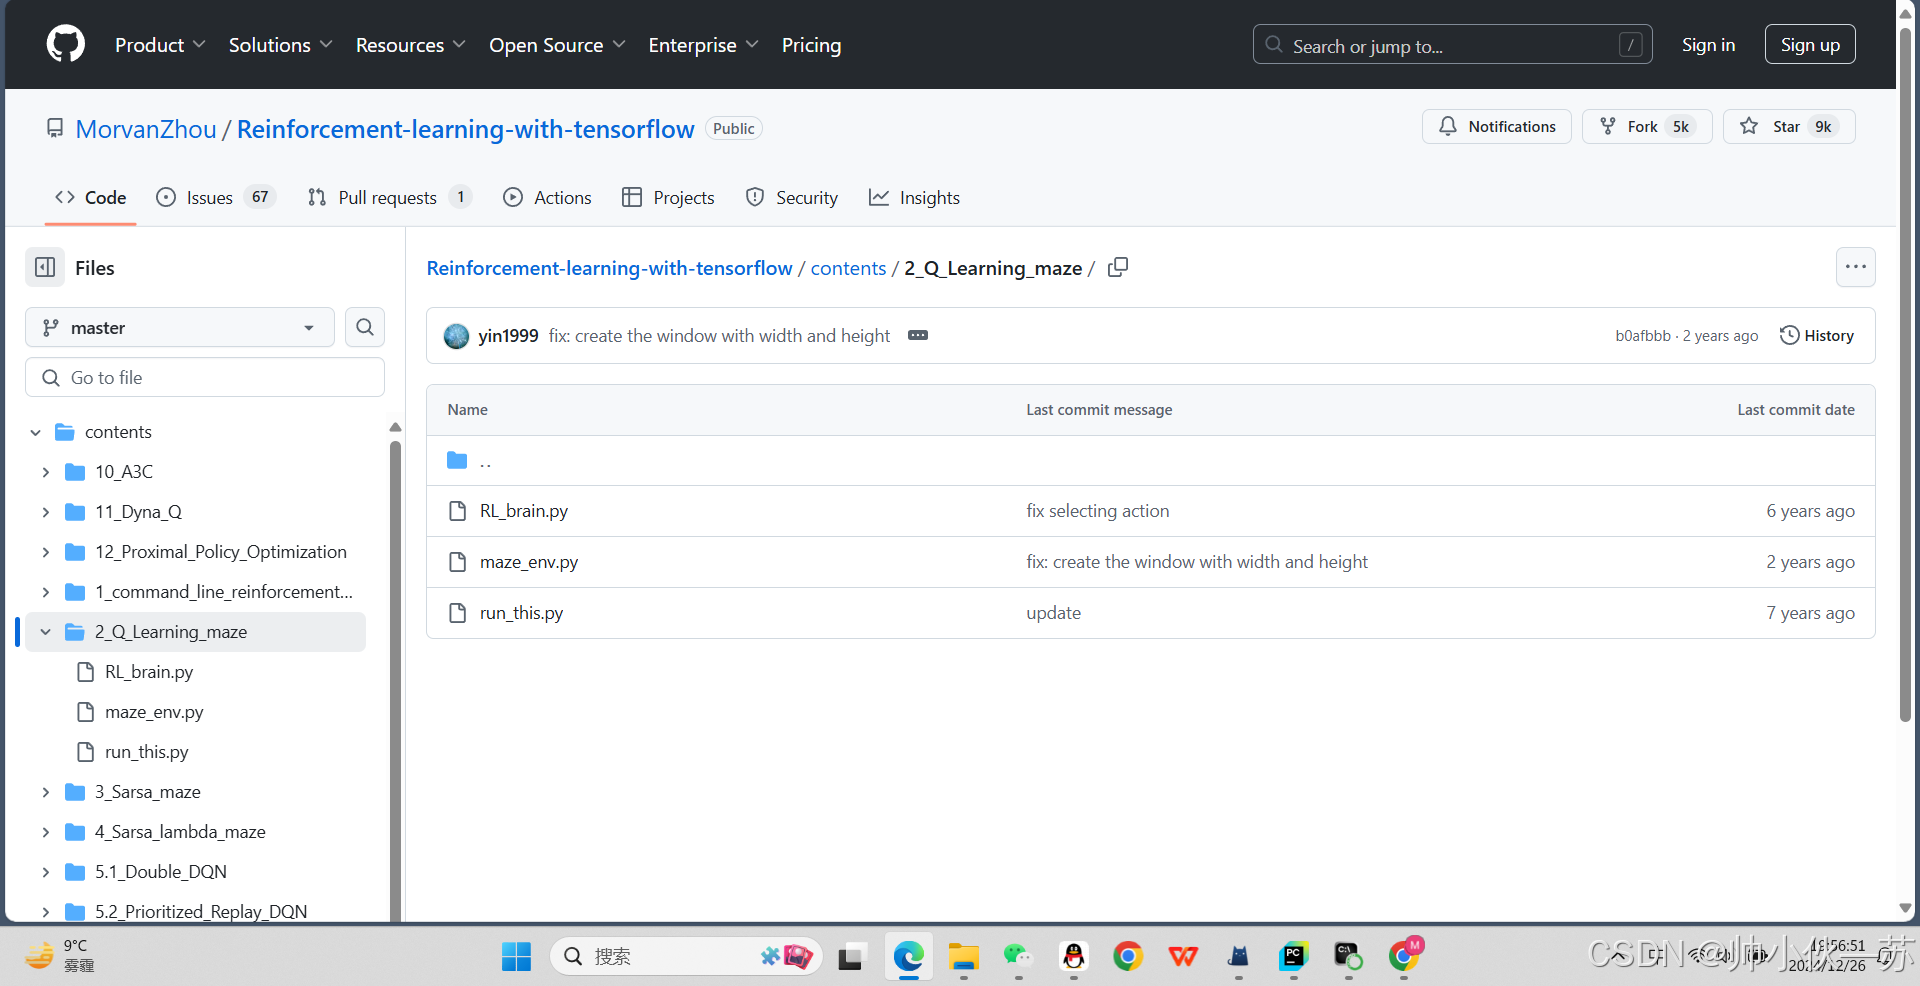Click Go to file input
The height and width of the screenshot is (986, 1920).
[x=205, y=377]
